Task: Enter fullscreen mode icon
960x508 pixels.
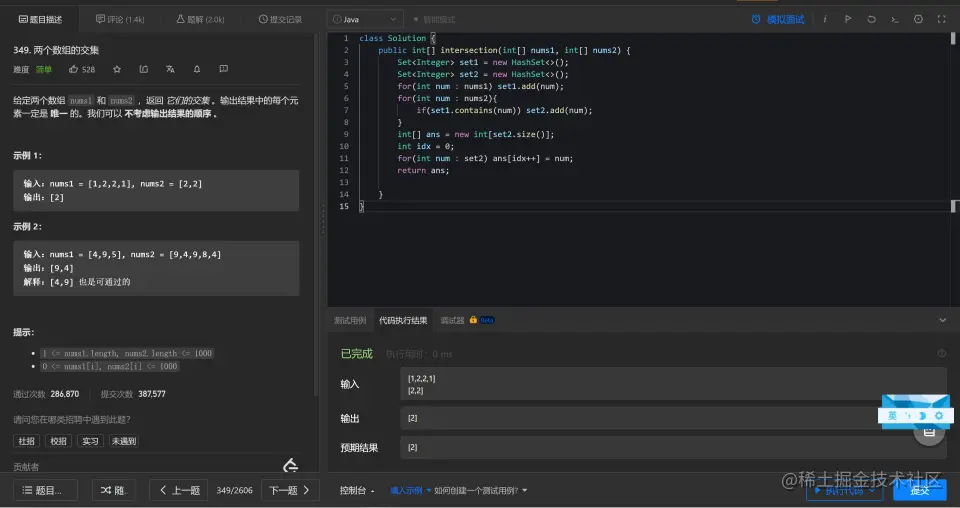Action: (942, 20)
